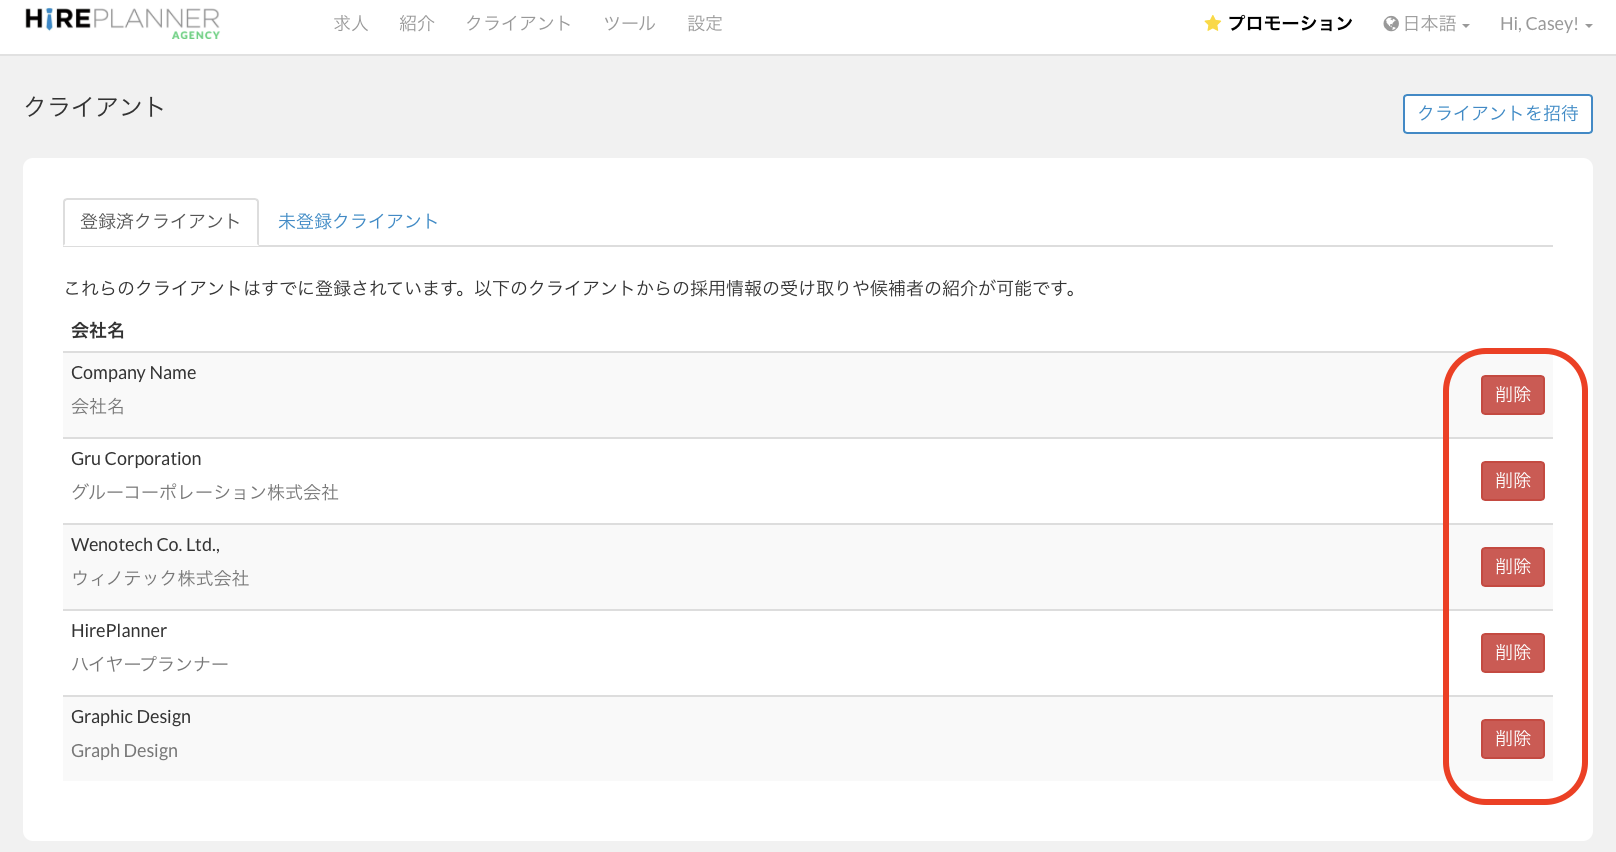Open the 紹介 menu
The height and width of the screenshot is (852, 1616).
[x=417, y=24]
